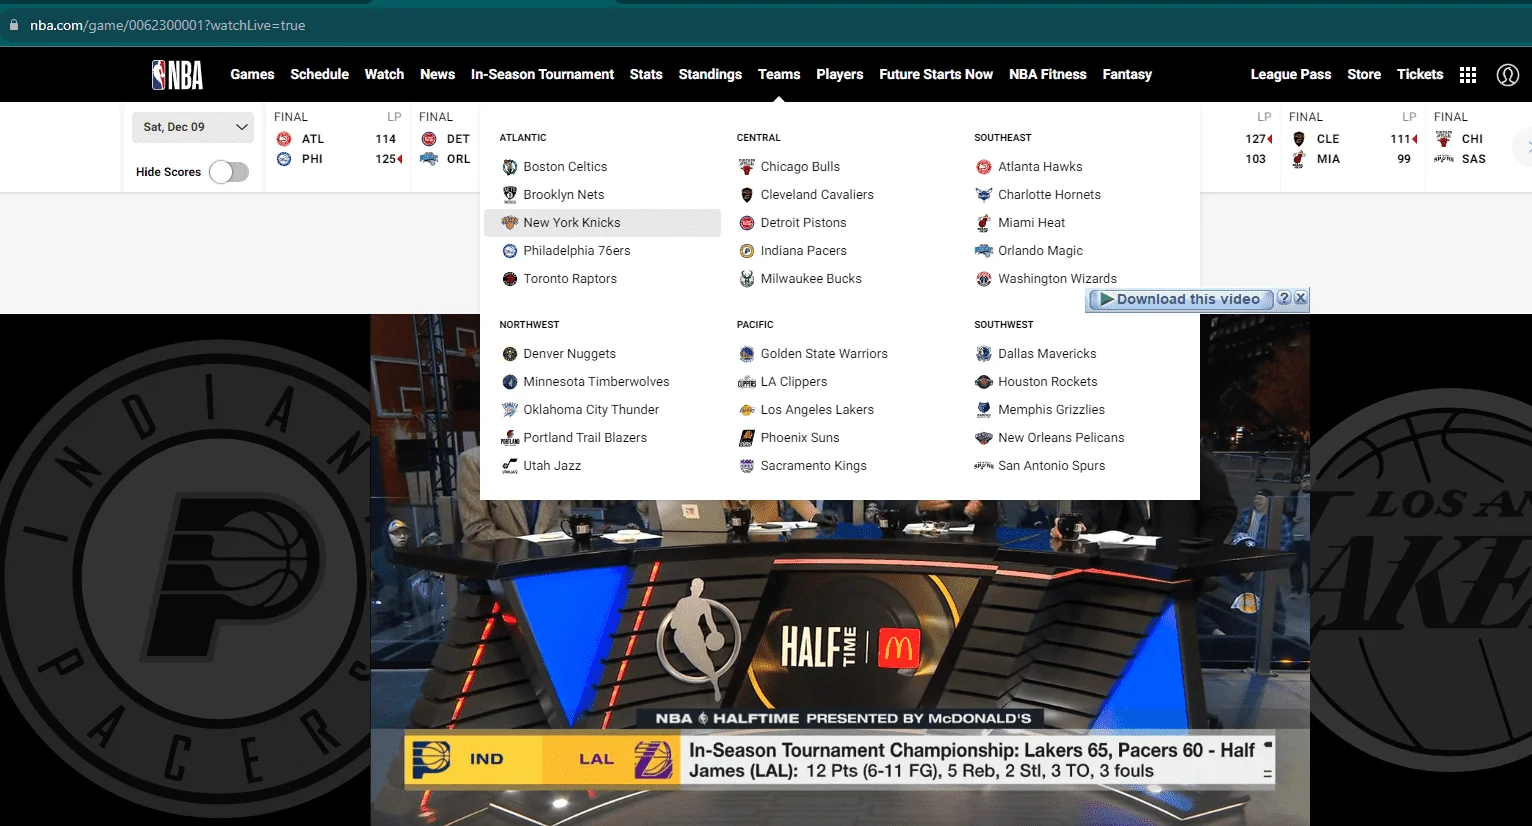View the site lock icon in address bar

(x=13, y=25)
